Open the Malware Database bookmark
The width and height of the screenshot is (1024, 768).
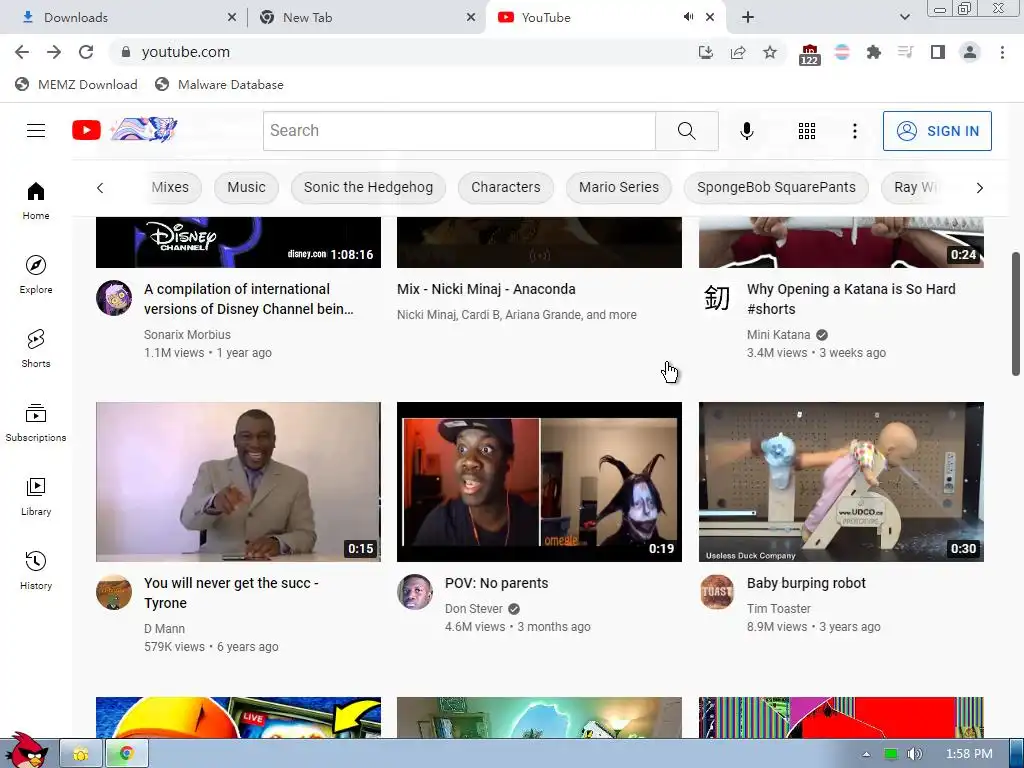(219, 84)
